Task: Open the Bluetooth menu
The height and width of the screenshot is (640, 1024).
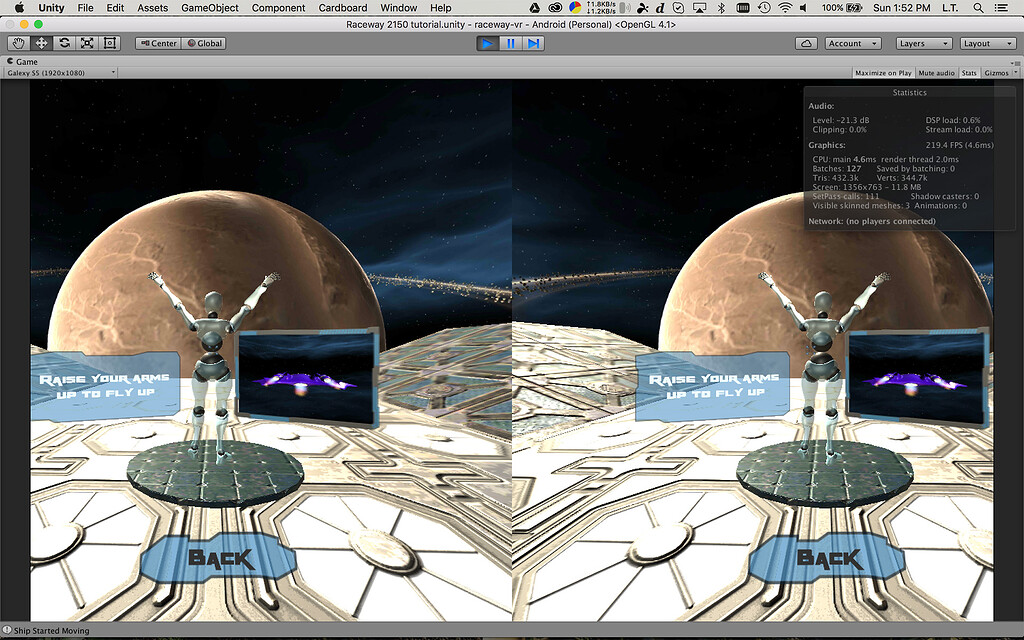Action: [x=719, y=8]
